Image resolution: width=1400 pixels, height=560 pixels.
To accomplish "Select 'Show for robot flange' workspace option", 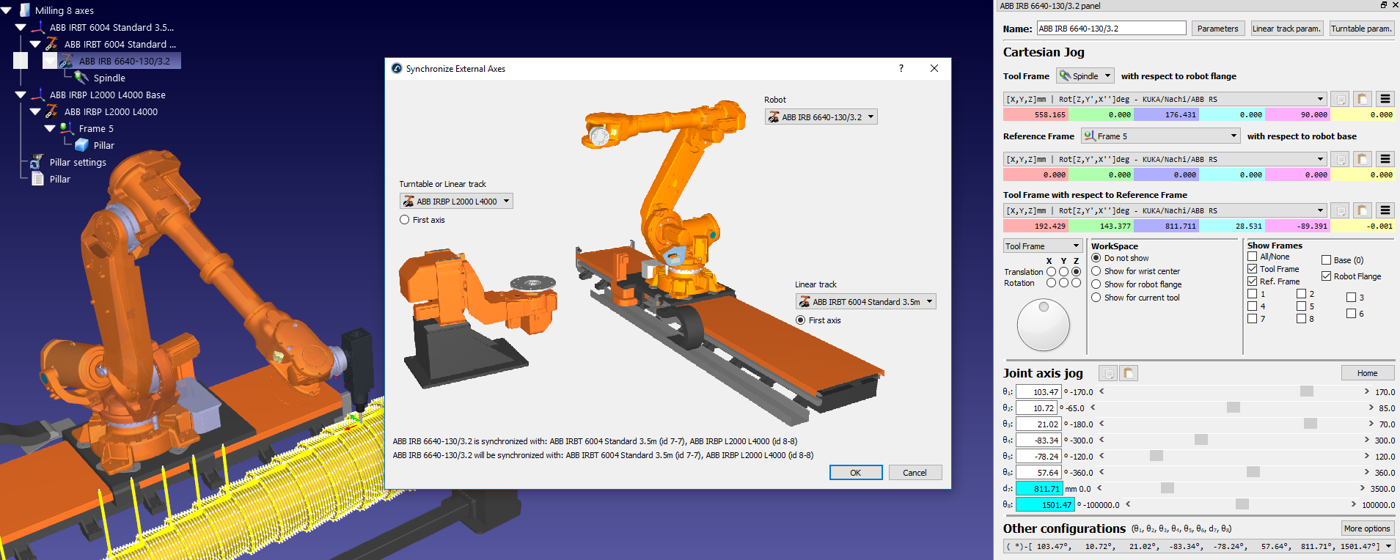I will 1096,284.
